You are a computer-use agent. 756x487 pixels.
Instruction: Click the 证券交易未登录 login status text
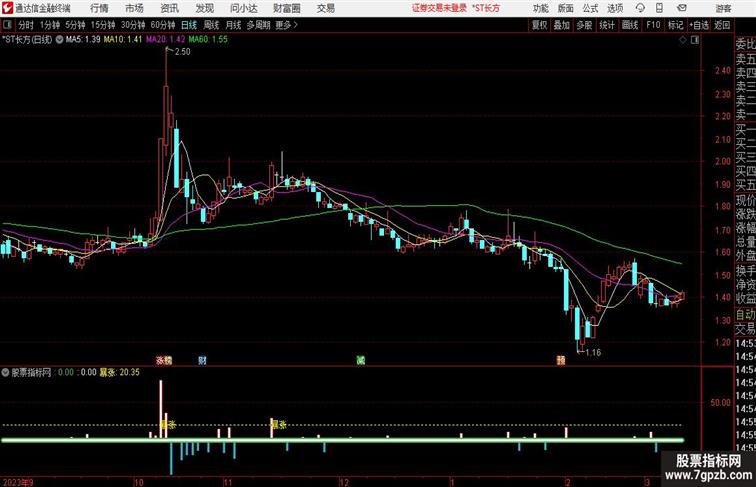[439, 8]
